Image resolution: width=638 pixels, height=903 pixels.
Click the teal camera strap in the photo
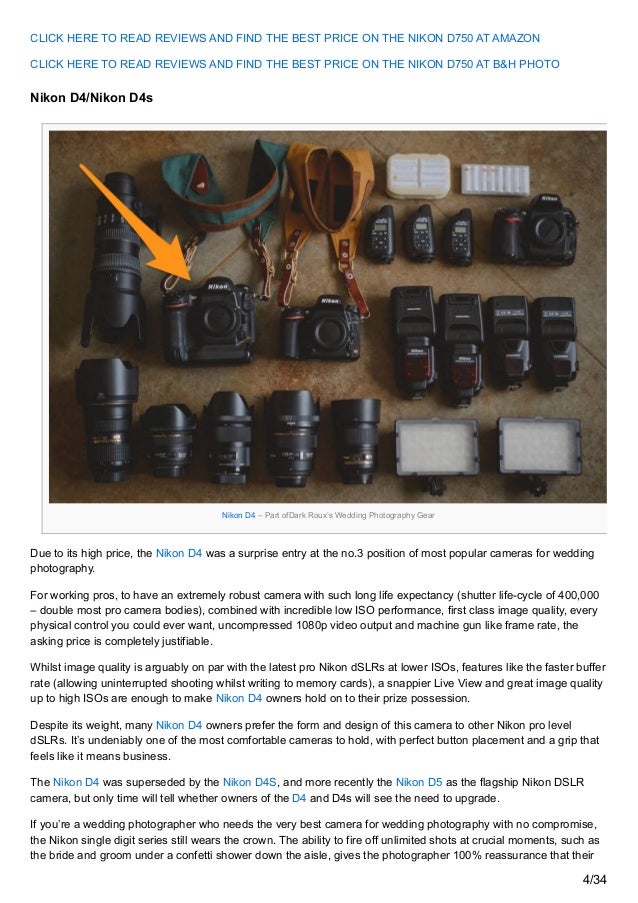pos(223,184)
